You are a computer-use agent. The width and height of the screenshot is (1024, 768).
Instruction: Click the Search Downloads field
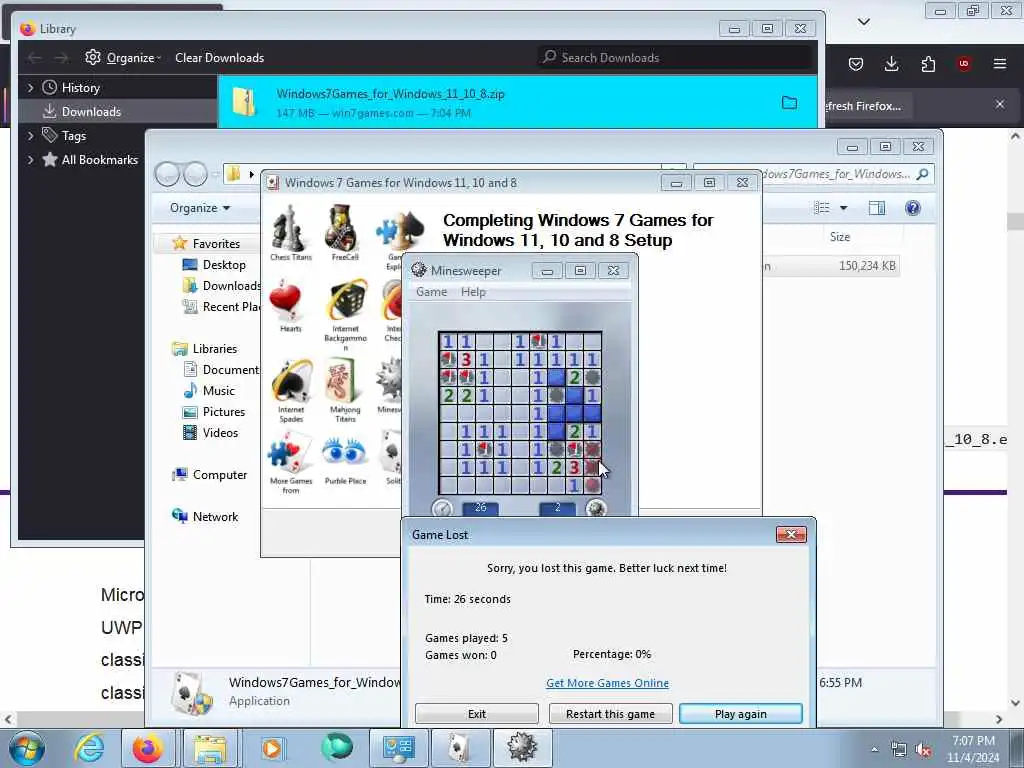[675, 57]
